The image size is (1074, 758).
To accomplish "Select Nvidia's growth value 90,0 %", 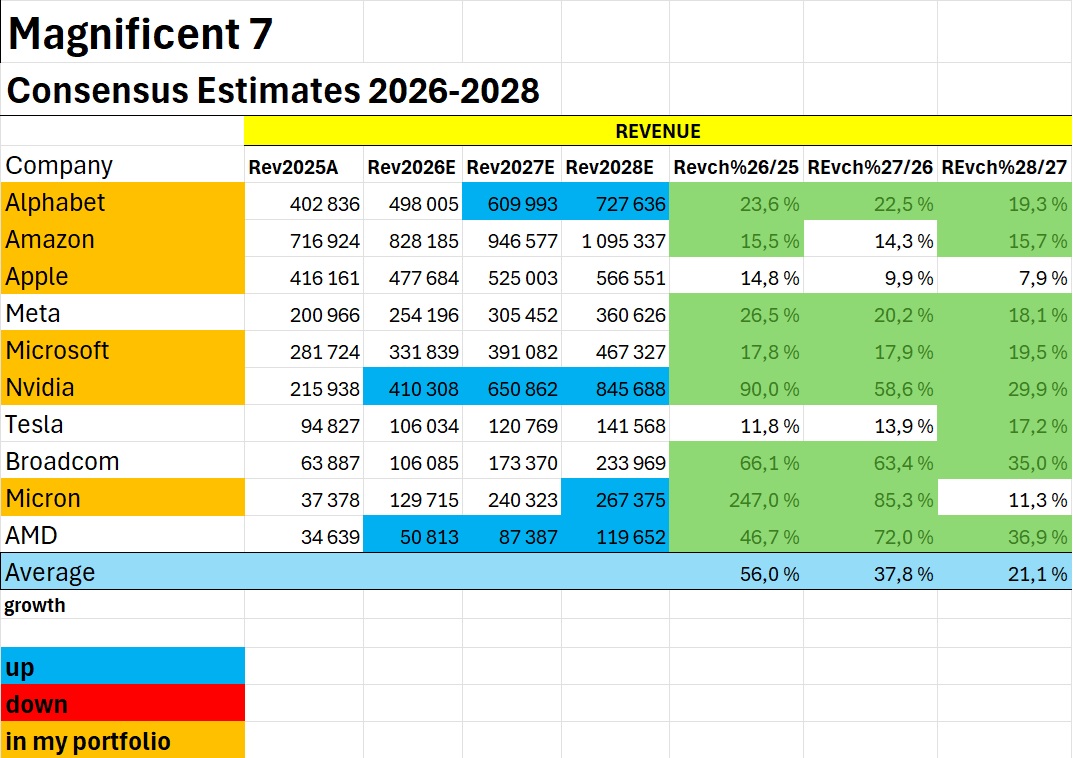I will coord(736,388).
